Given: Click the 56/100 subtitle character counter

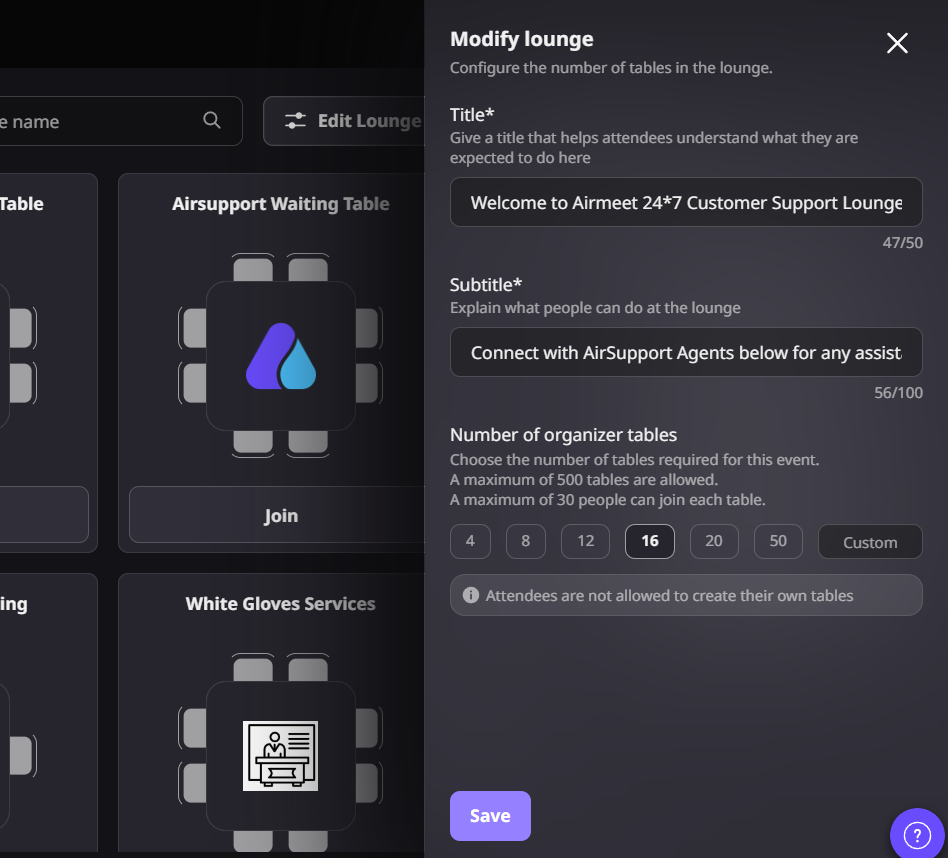Looking at the screenshot, I should click(898, 392).
